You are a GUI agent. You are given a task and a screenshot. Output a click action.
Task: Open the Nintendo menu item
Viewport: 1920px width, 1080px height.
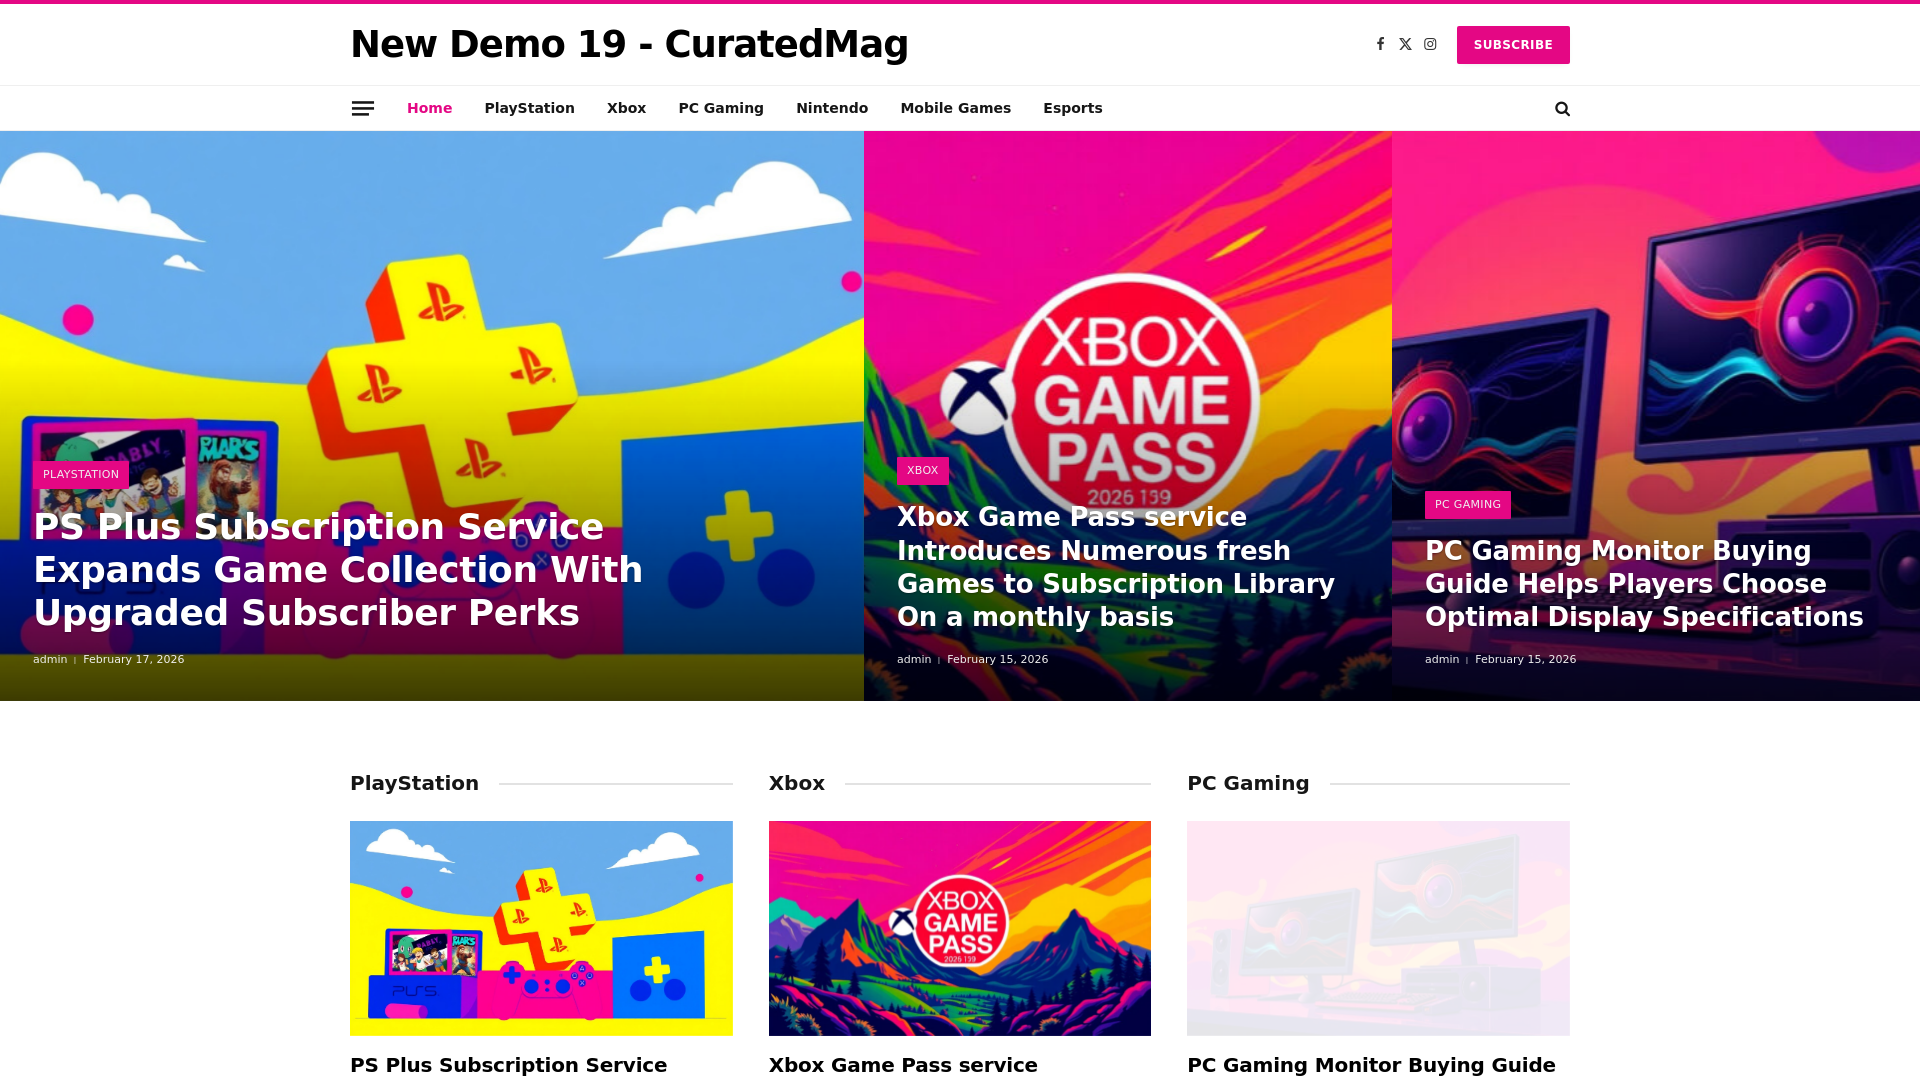click(x=832, y=108)
